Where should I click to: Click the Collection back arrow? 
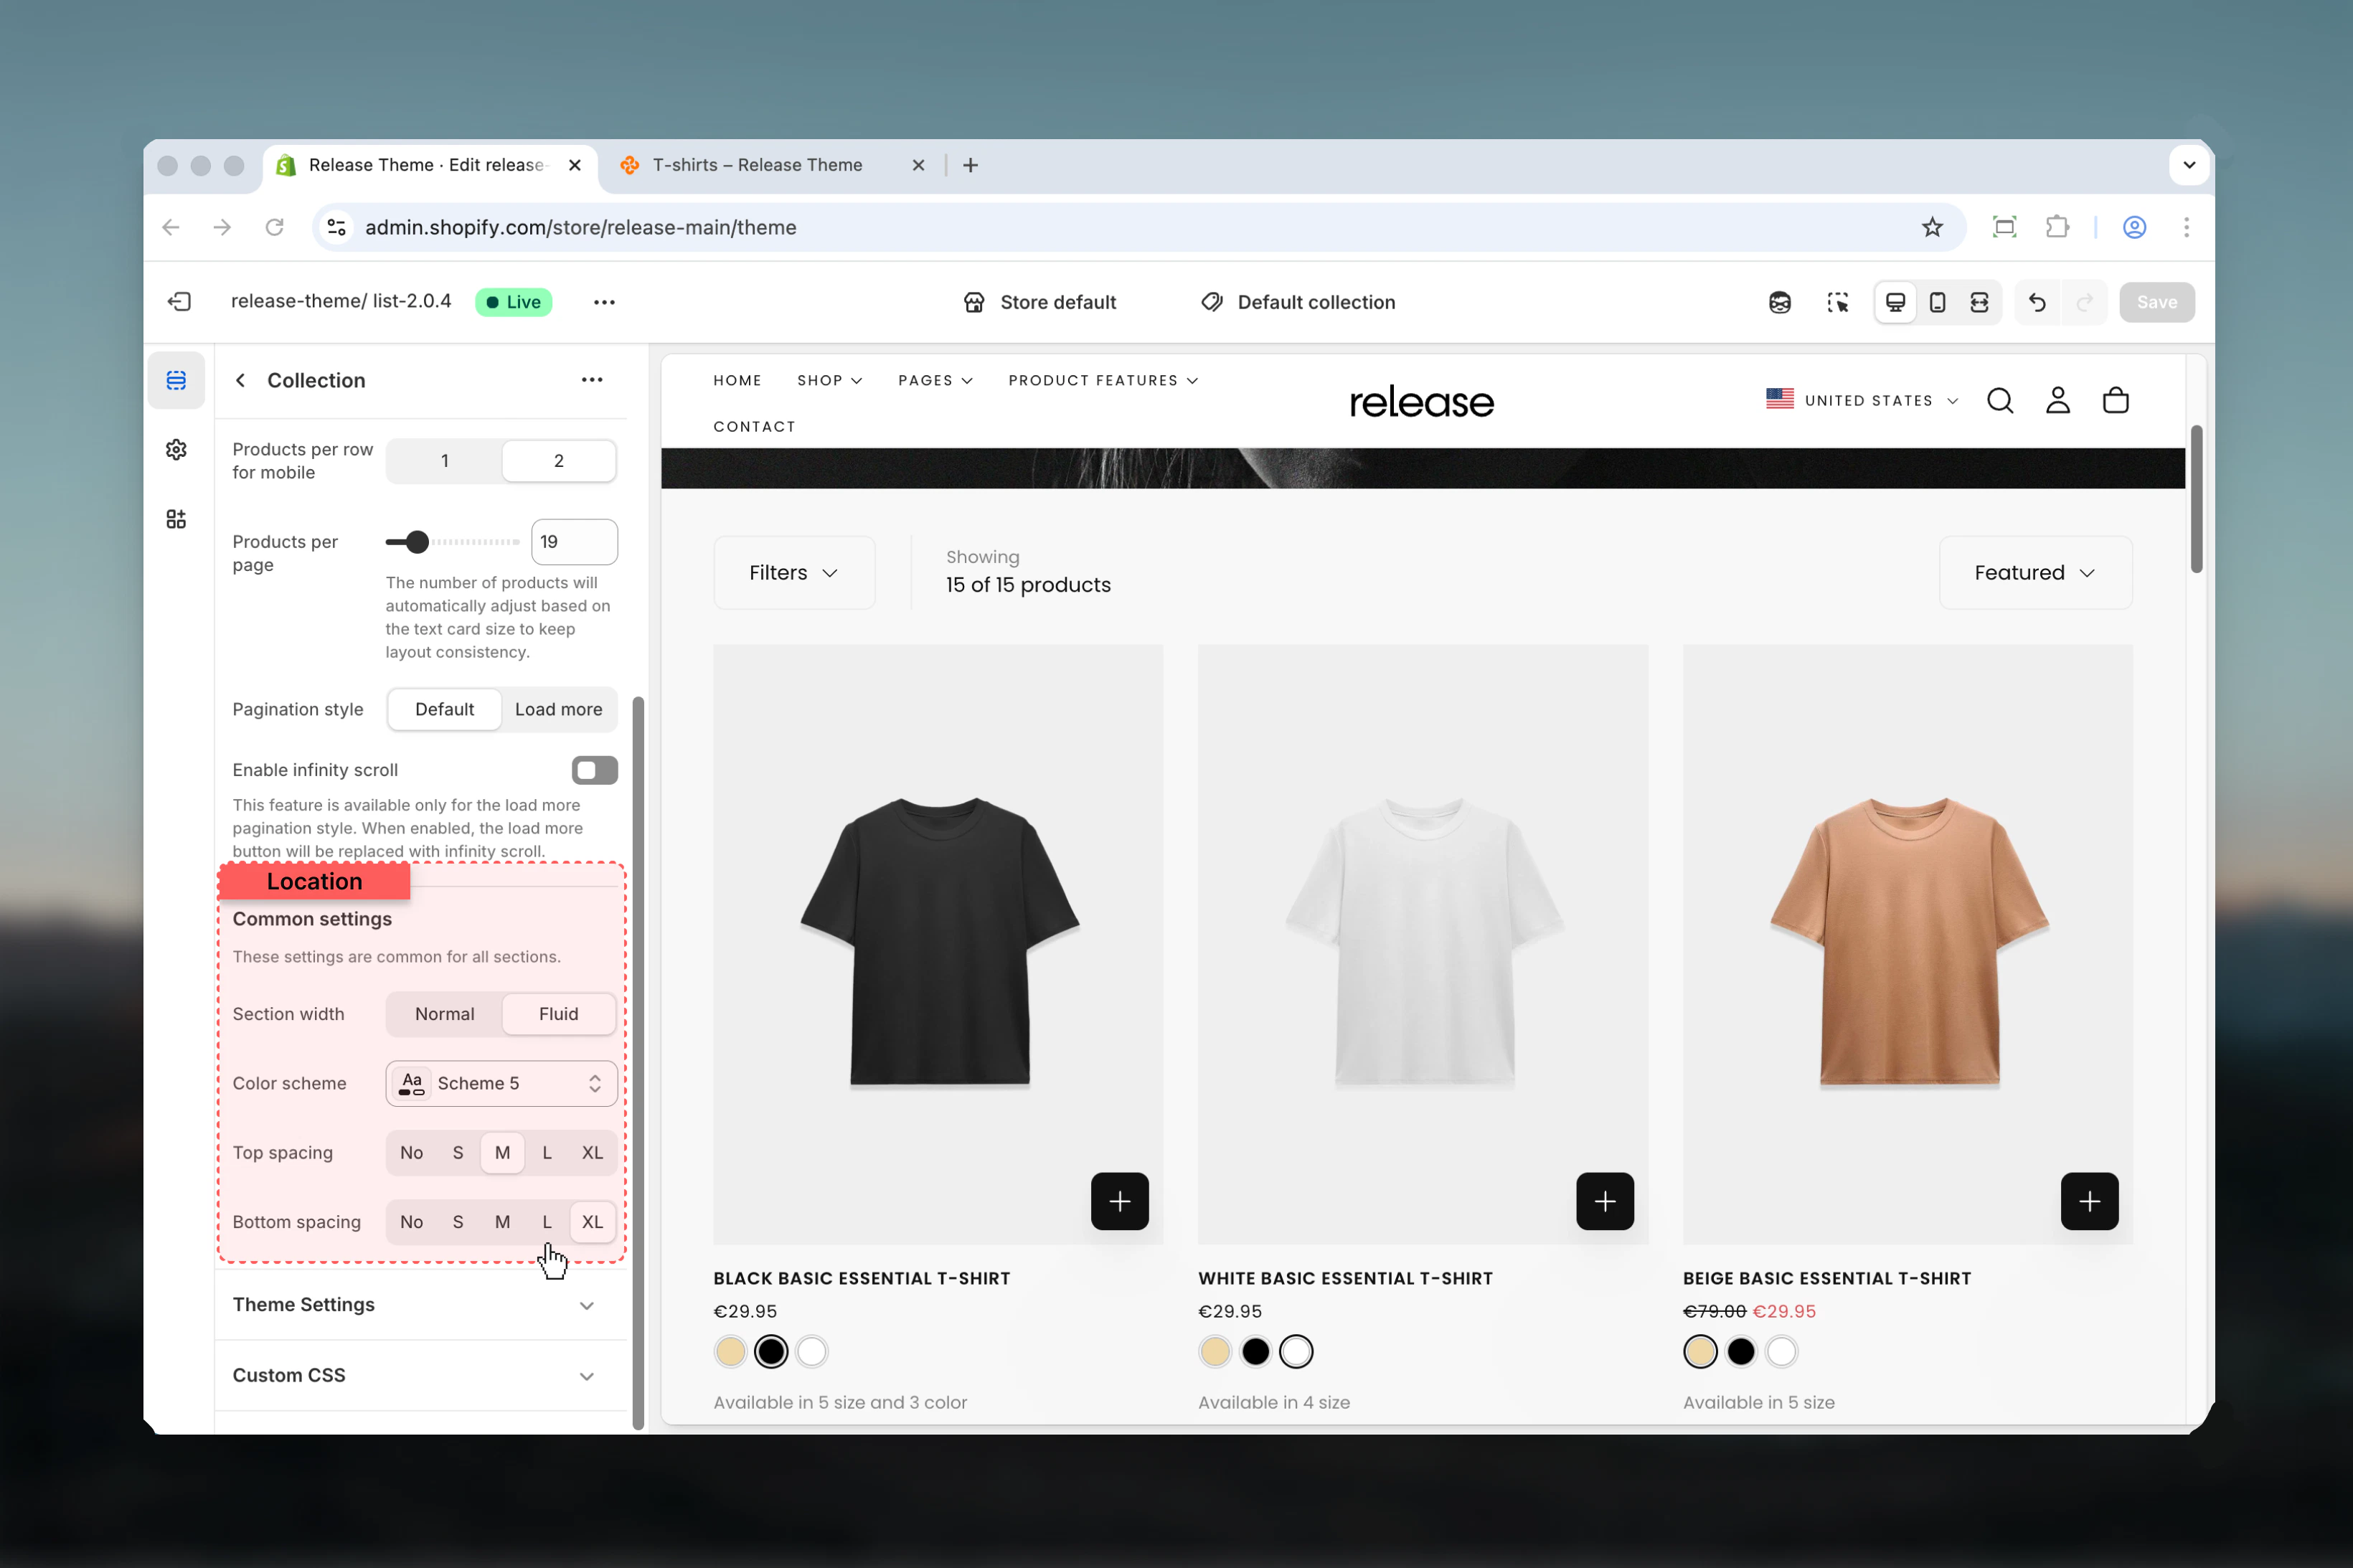240,380
